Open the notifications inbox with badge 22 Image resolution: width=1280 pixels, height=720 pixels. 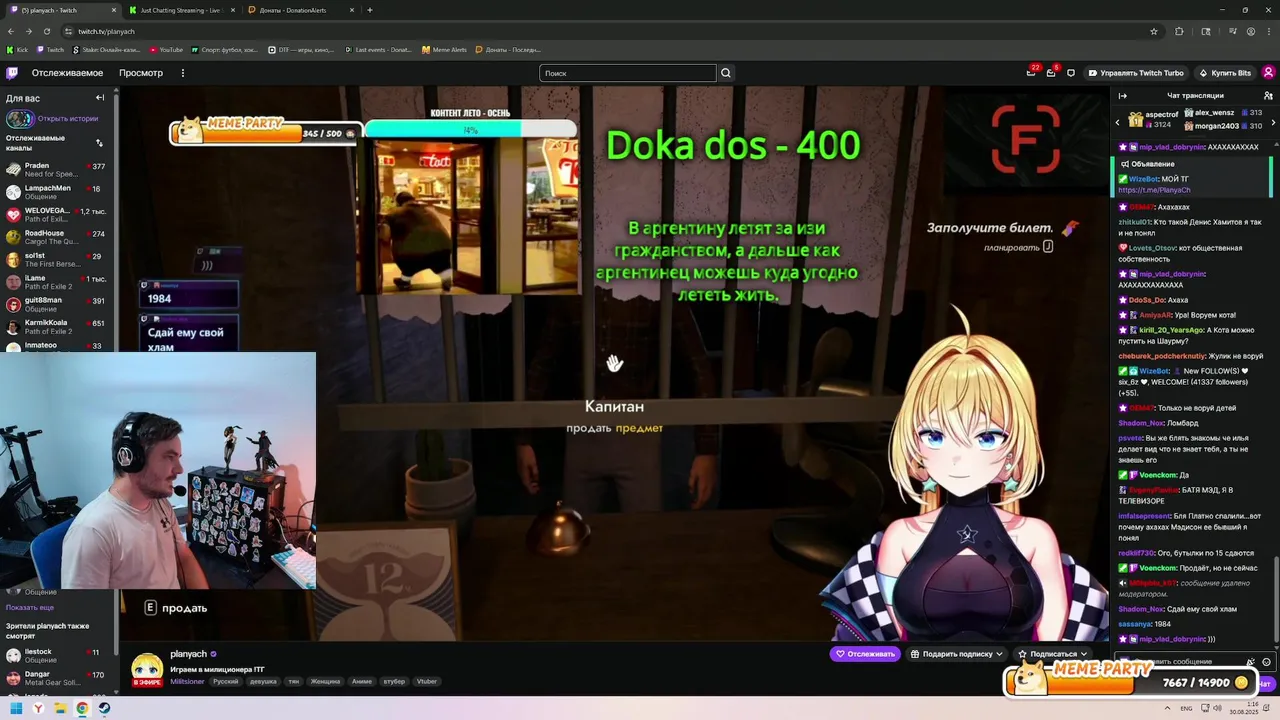1031,73
